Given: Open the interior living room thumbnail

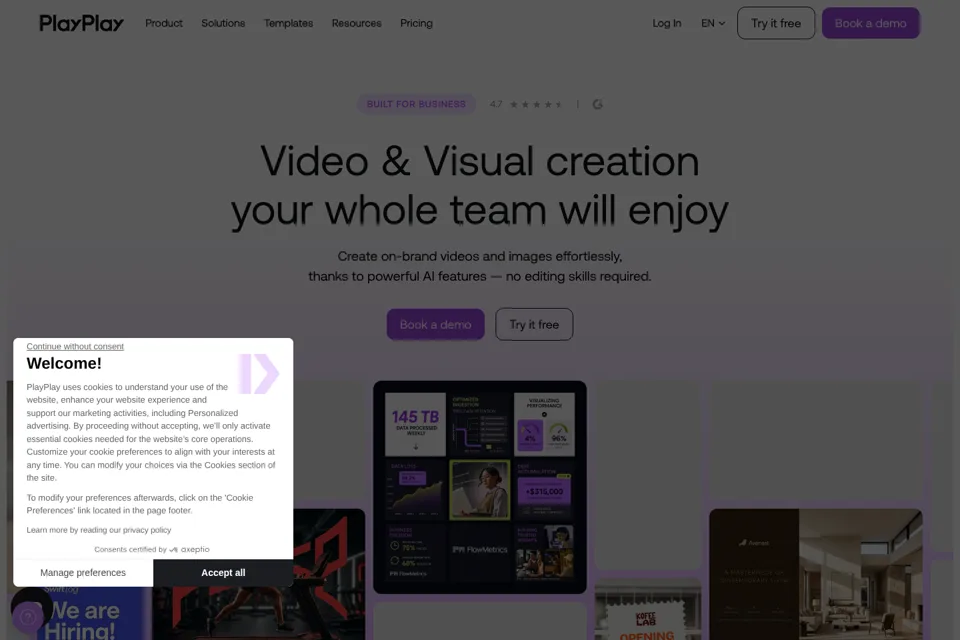Looking at the screenshot, I should [x=816, y=574].
